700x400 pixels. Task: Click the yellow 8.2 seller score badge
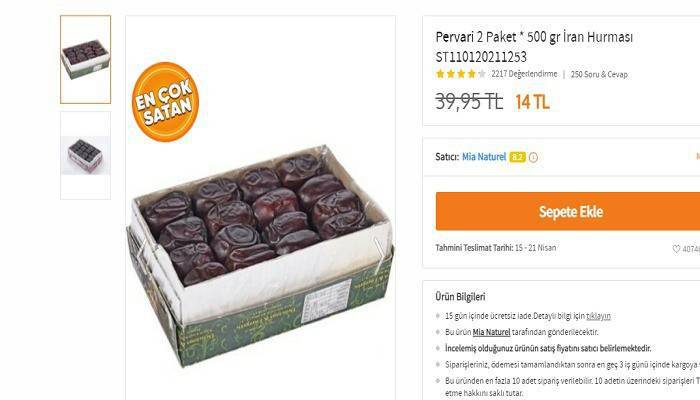pyautogui.click(x=517, y=157)
